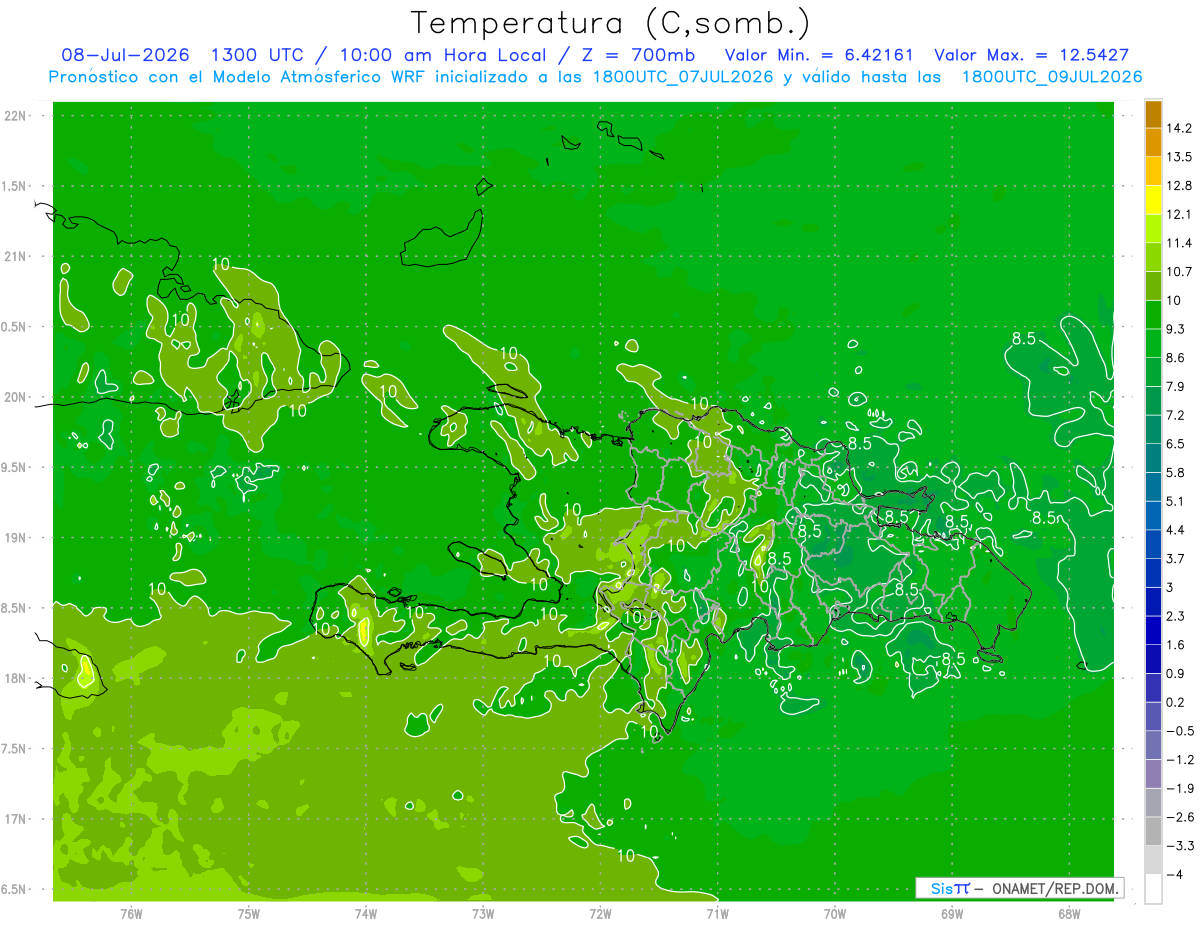1200x927 pixels.
Task: Click the forecast date '08-Jul-2026'
Action: click(x=127, y=55)
